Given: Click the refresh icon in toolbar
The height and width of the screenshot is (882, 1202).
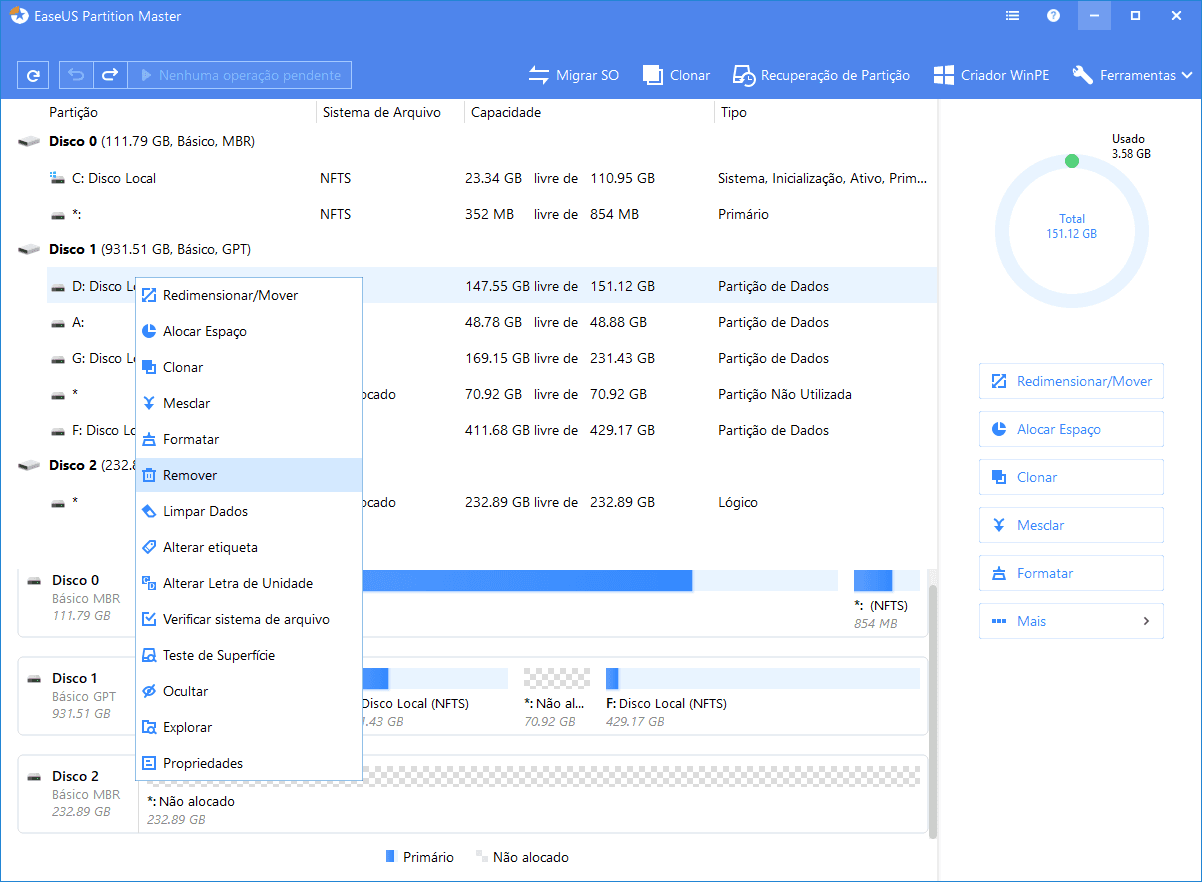Looking at the screenshot, I should [33, 75].
